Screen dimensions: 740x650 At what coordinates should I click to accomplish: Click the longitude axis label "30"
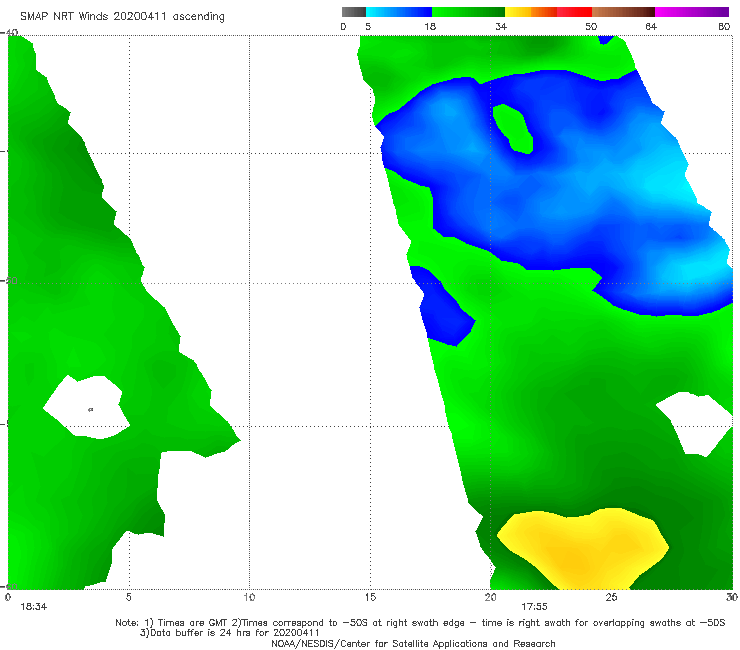tap(732, 598)
